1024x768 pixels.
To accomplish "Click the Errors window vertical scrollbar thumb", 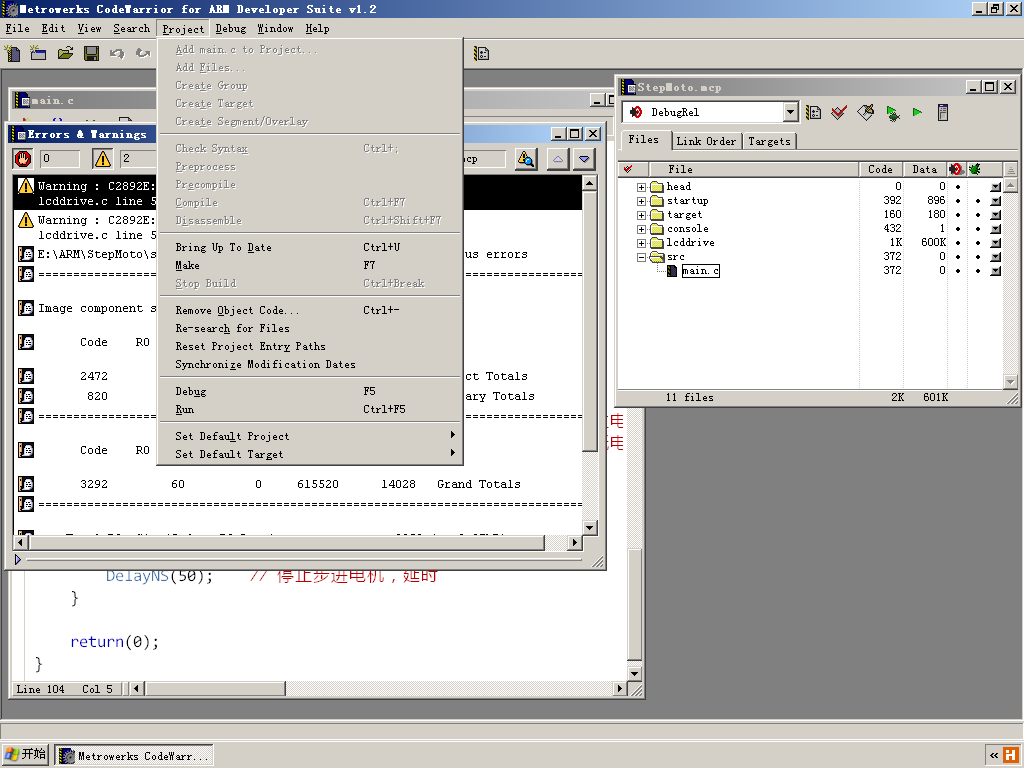I will [x=590, y=321].
